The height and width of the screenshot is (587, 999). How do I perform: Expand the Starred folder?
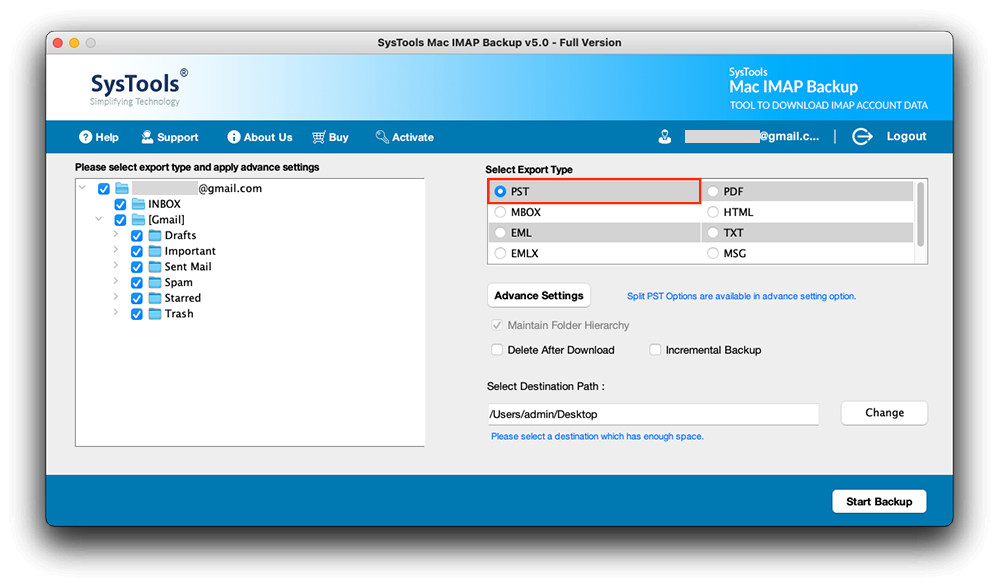click(115, 296)
